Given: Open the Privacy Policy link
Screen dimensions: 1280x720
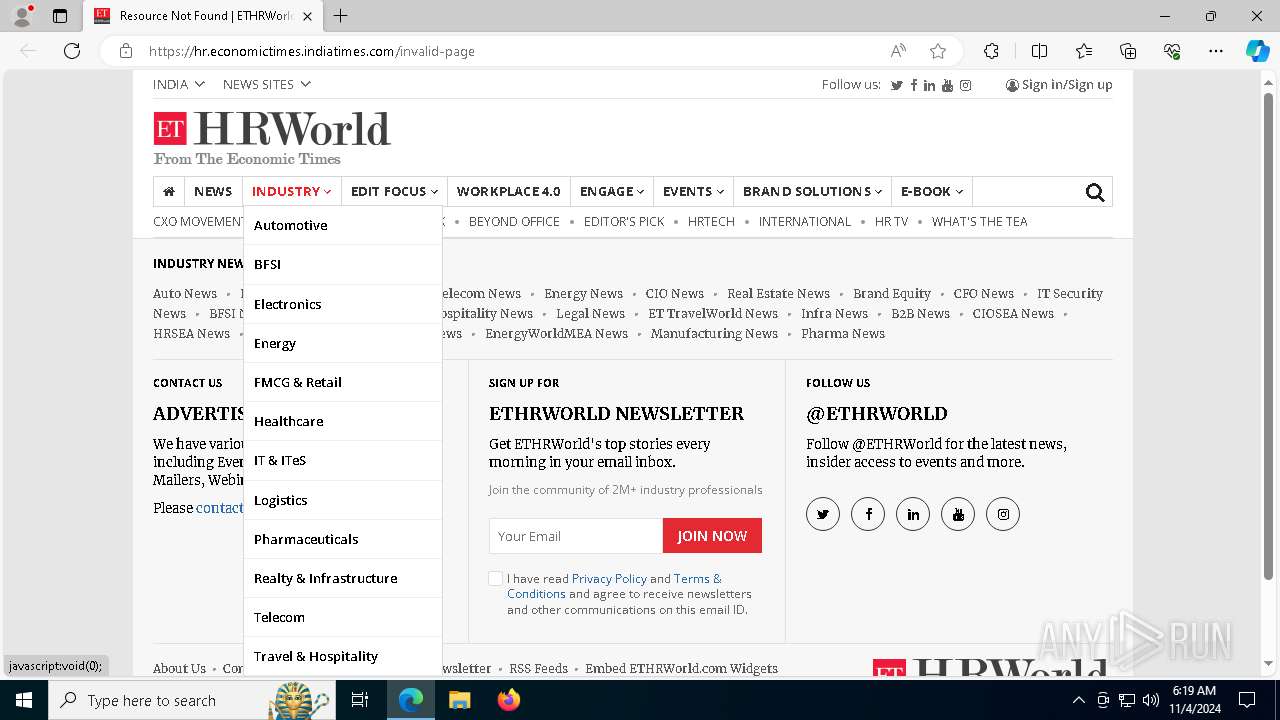Looking at the screenshot, I should pyautogui.click(x=609, y=578).
